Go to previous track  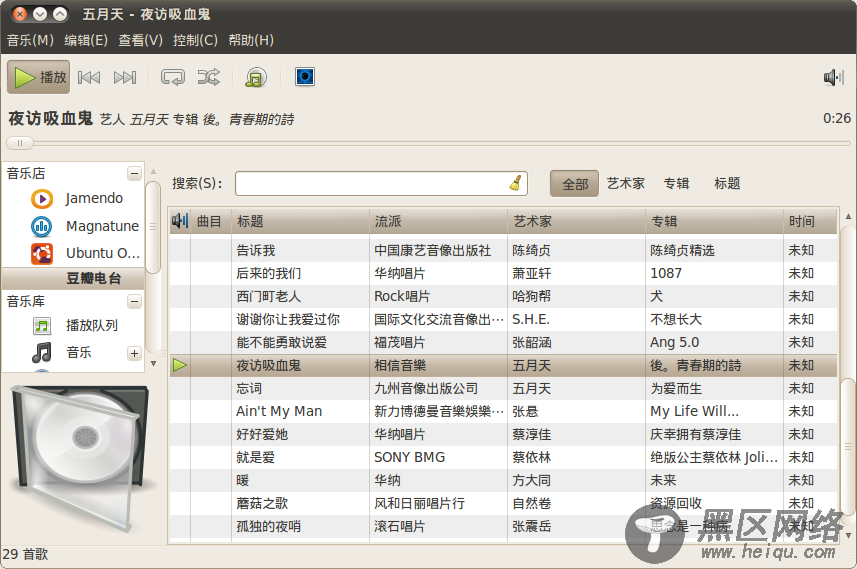89,78
